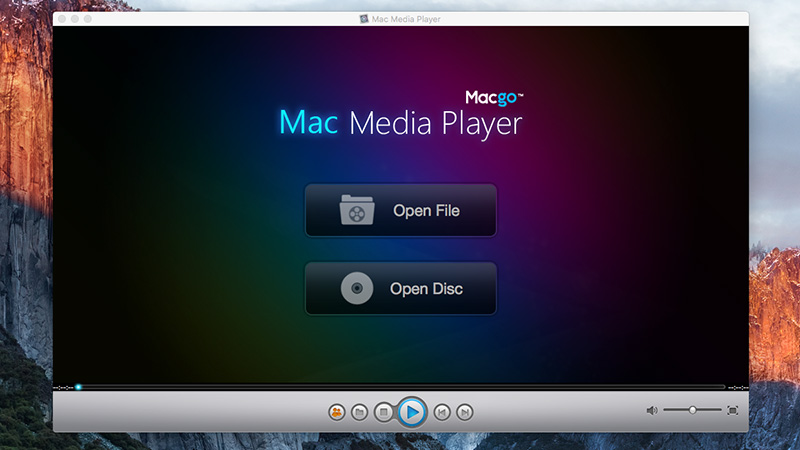The height and width of the screenshot is (450, 800).
Task: Skip to the next track
Action: 464,411
